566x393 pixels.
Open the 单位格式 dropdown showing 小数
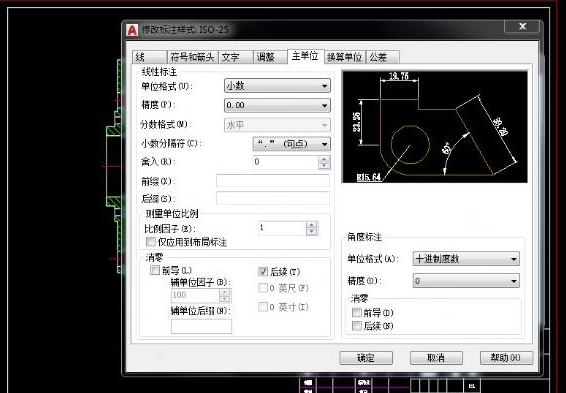(x=277, y=86)
